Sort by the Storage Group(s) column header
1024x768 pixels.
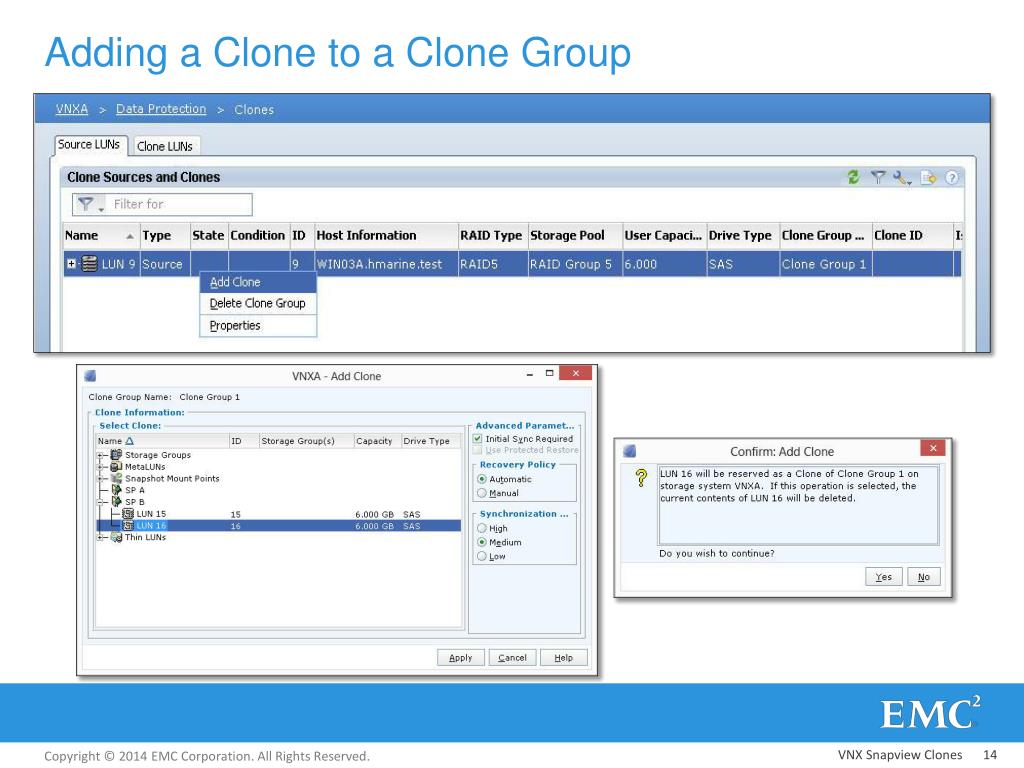306,441
